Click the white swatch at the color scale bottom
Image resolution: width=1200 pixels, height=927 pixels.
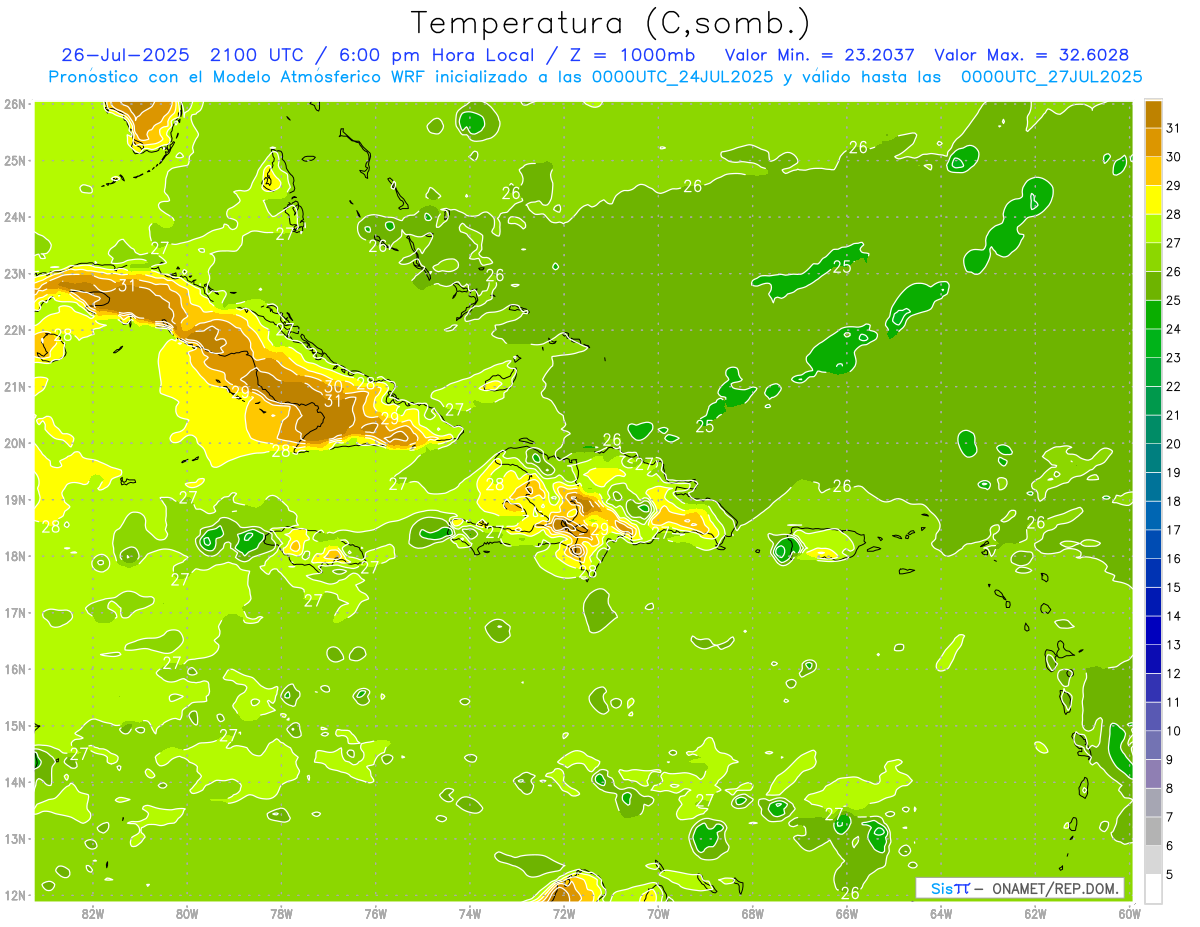(1154, 888)
